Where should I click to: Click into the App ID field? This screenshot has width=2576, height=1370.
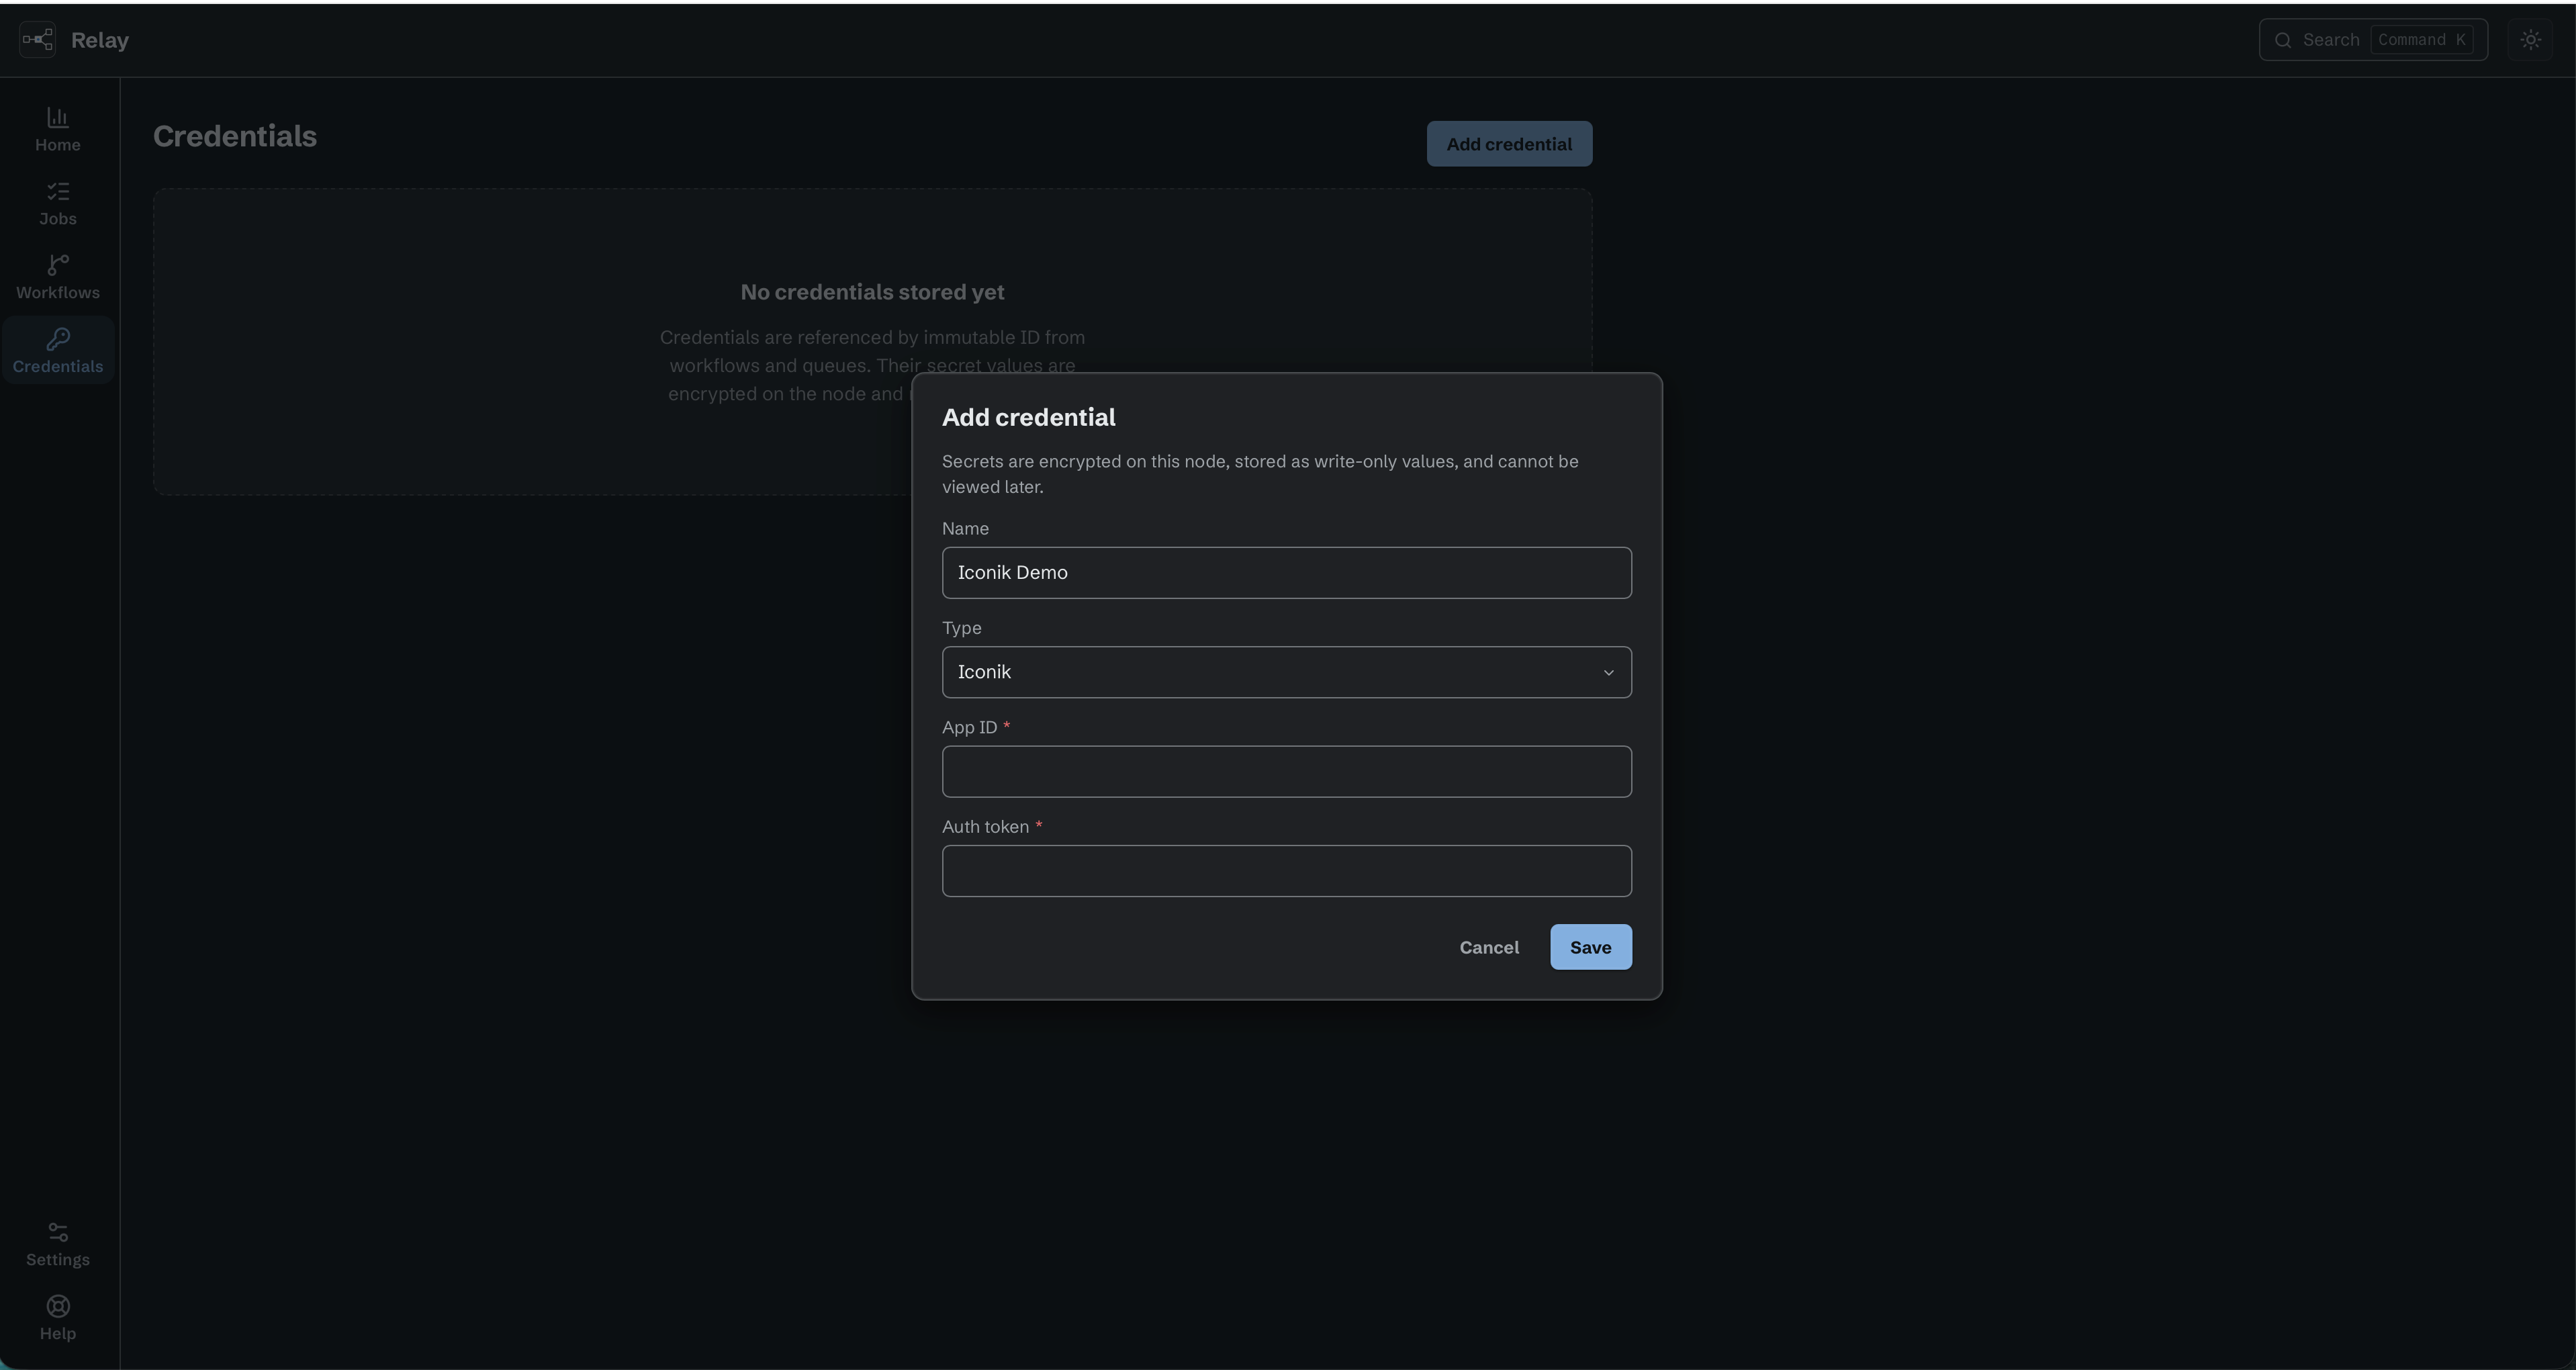(x=1287, y=771)
